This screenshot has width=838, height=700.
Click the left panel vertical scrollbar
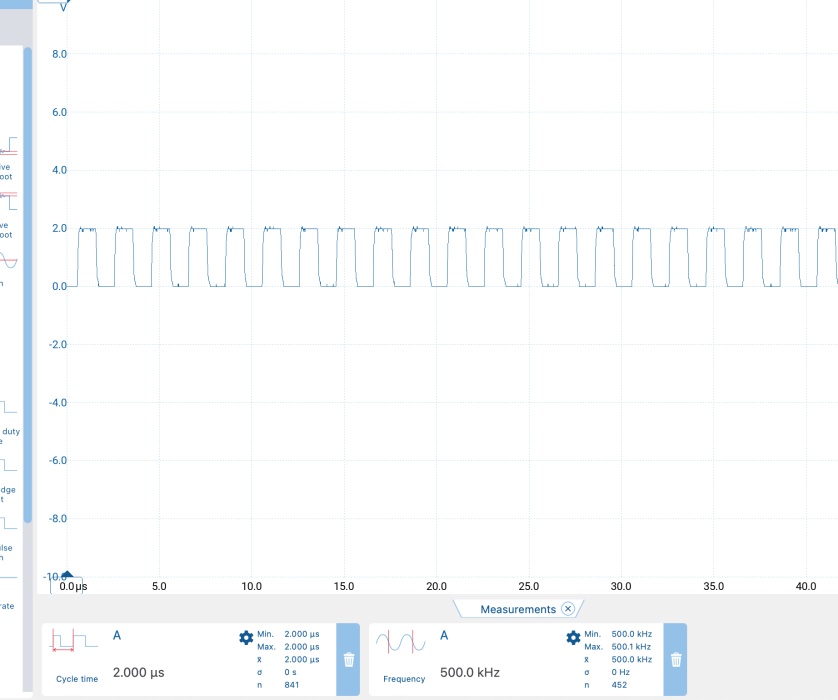[x=28, y=280]
